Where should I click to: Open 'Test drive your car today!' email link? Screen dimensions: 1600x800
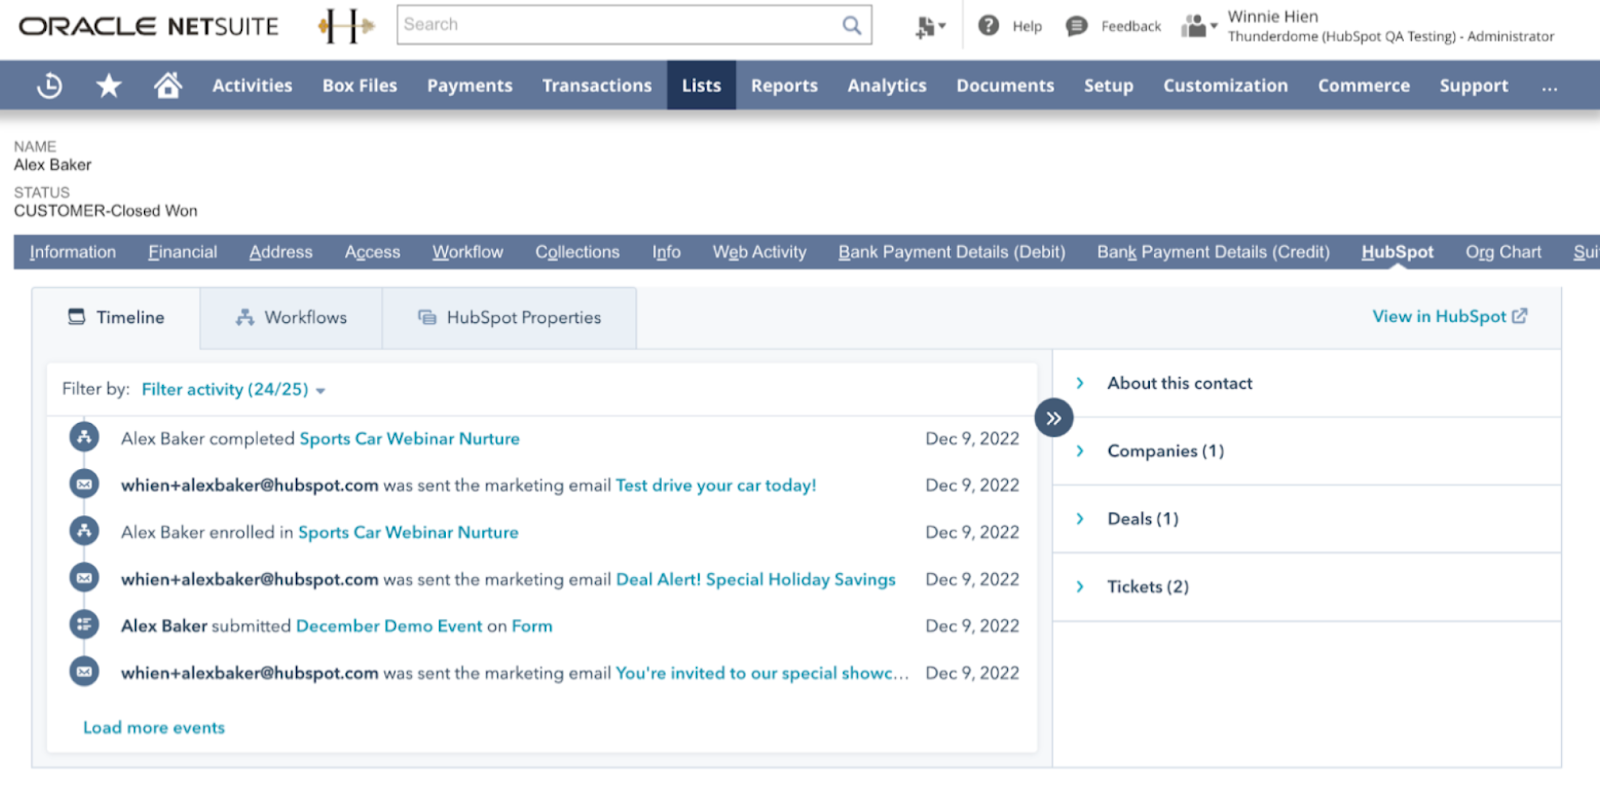[716, 485]
